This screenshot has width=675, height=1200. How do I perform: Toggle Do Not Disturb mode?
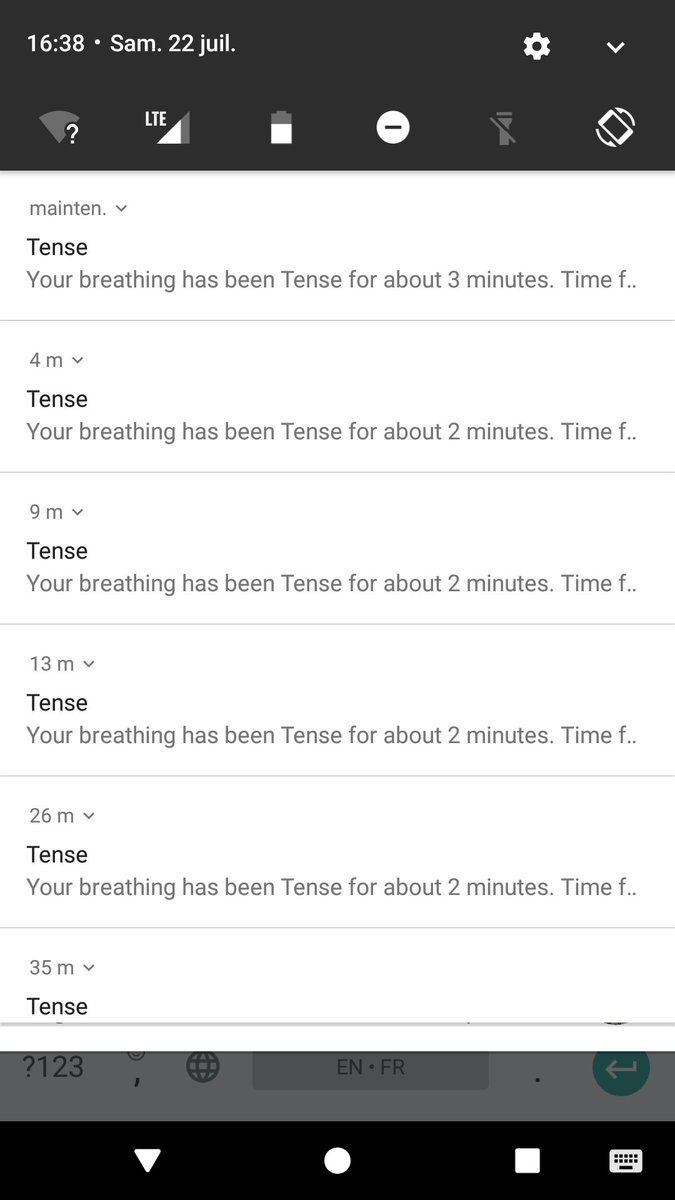click(x=393, y=128)
